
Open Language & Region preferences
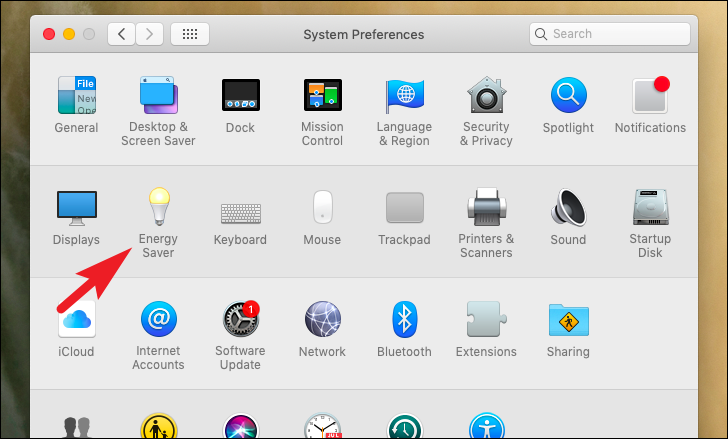pyautogui.click(x=404, y=95)
